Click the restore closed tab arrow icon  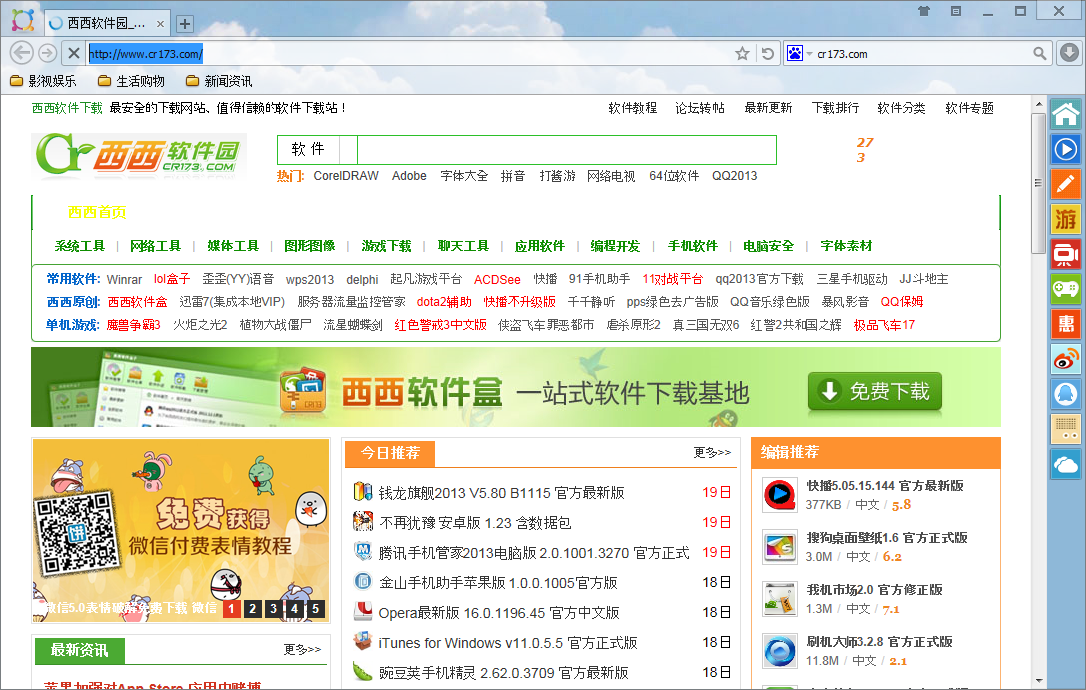click(x=767, y=53)
